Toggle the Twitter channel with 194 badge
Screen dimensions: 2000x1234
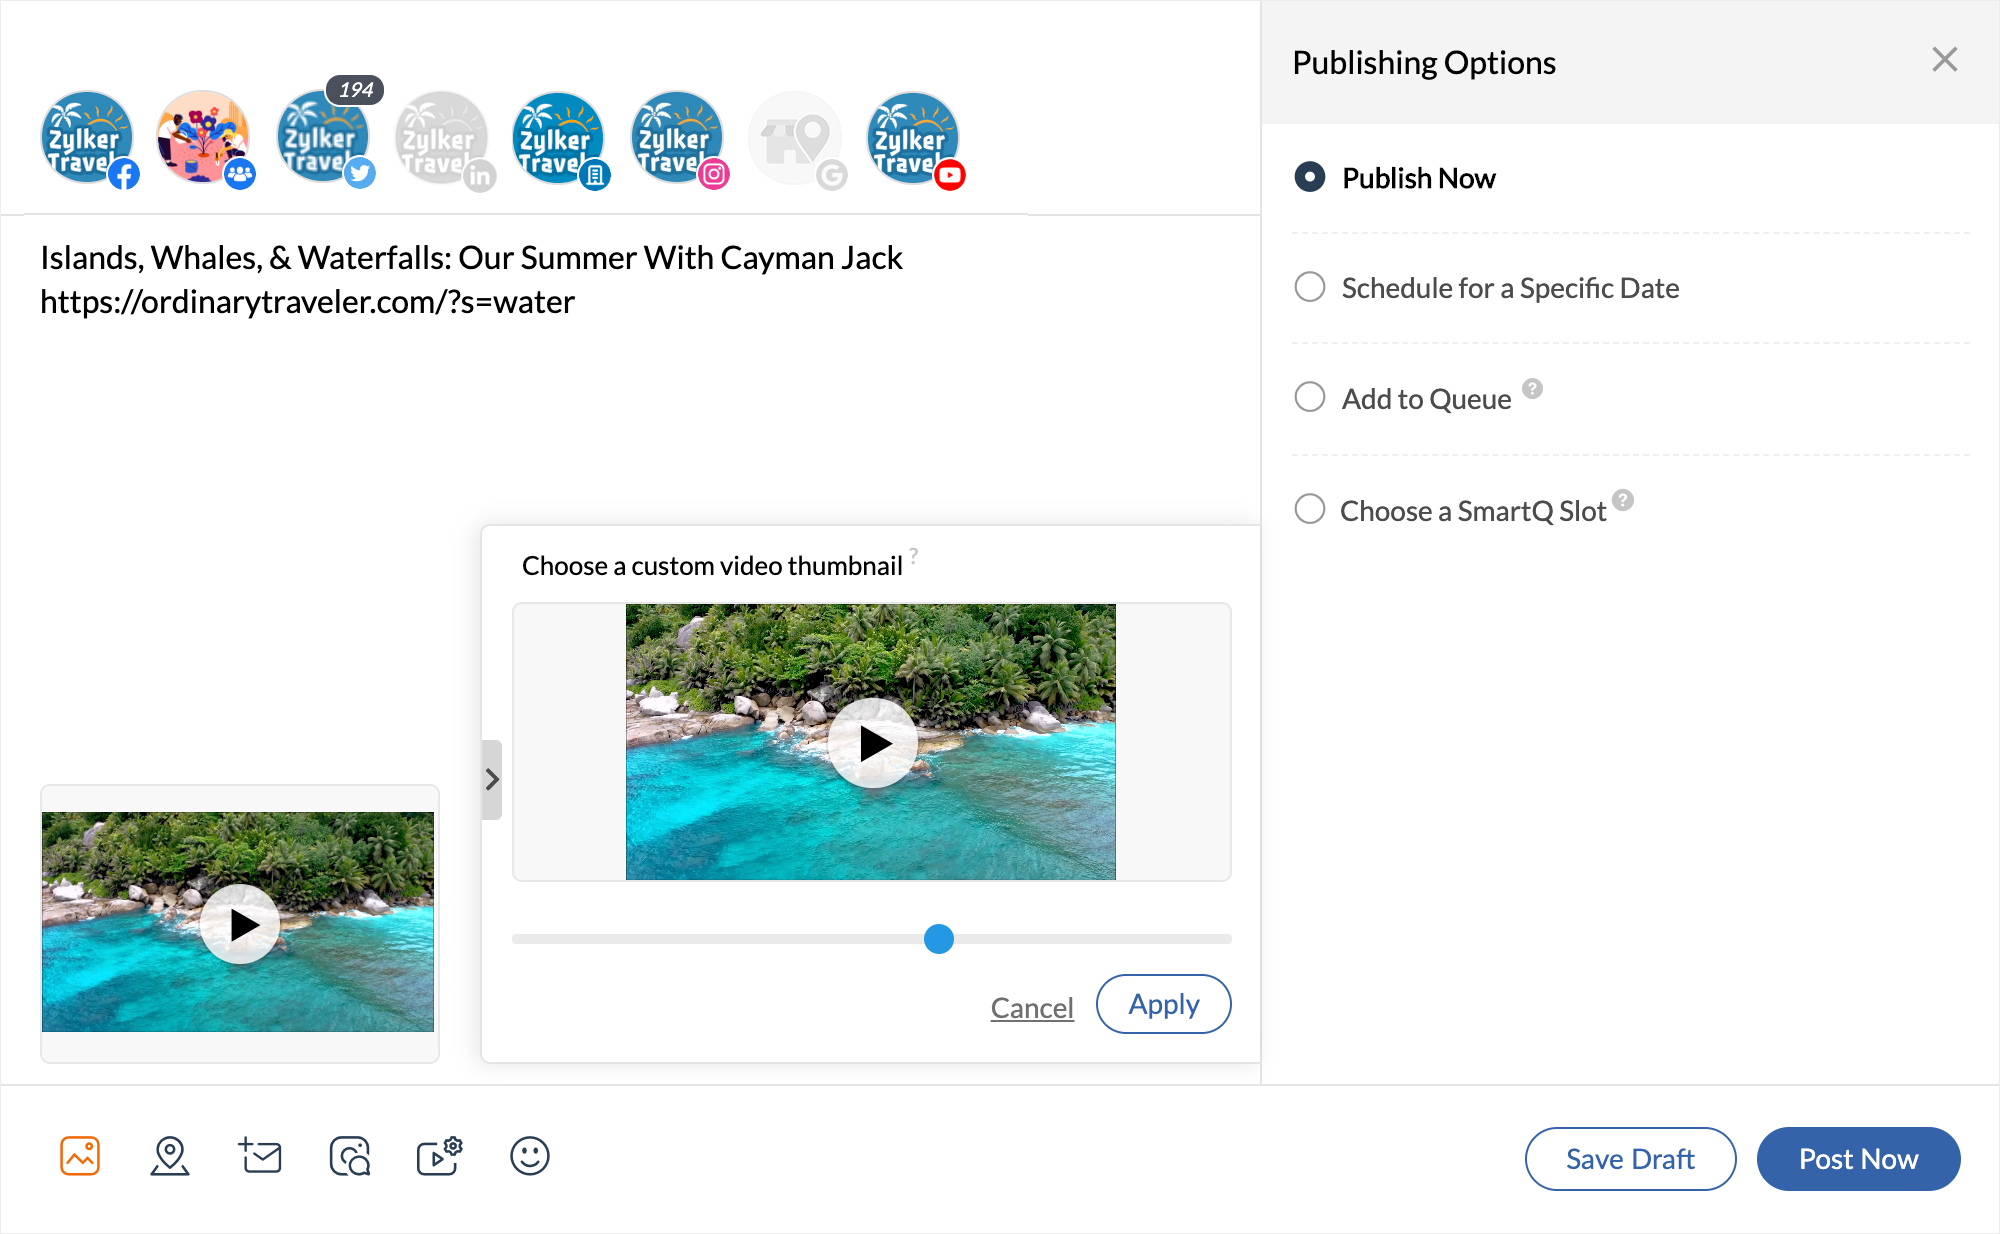coord(323,138)
